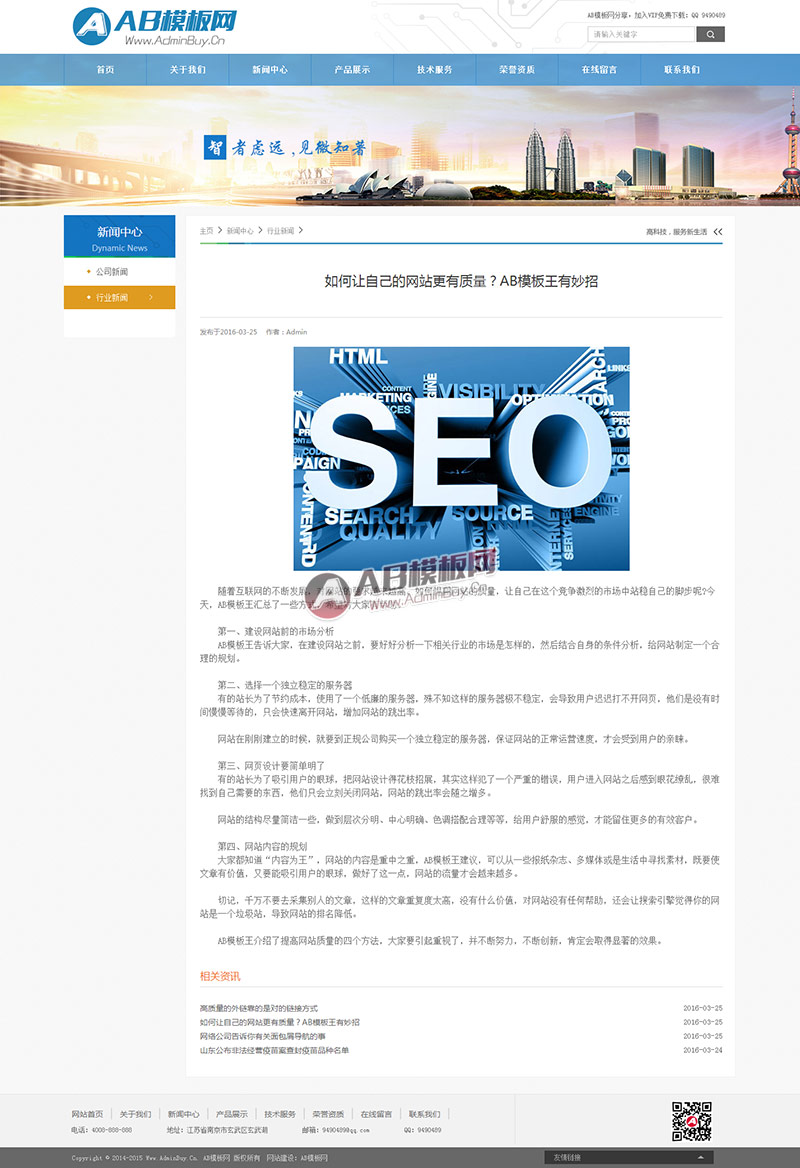Click the 作者：Admin text

[286, 332]
